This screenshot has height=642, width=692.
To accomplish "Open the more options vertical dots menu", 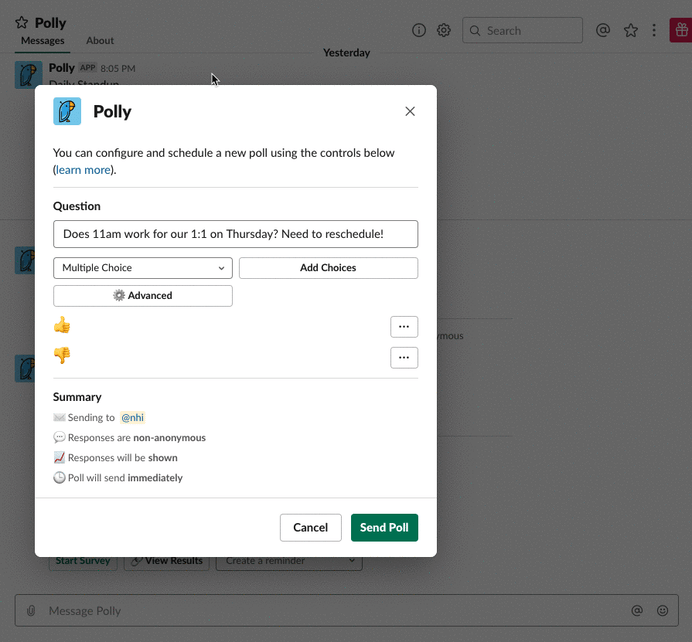I will [x=654, y=30].
